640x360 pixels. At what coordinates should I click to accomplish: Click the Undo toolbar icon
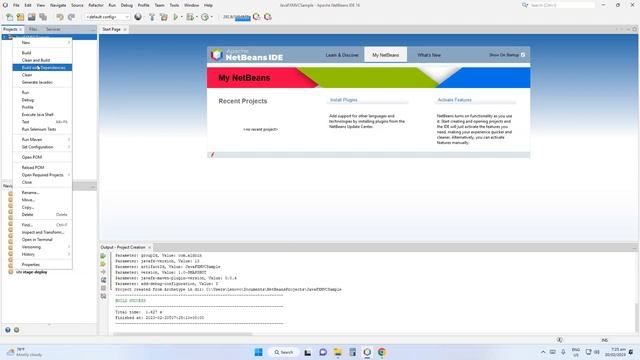(x=60, y=17)
